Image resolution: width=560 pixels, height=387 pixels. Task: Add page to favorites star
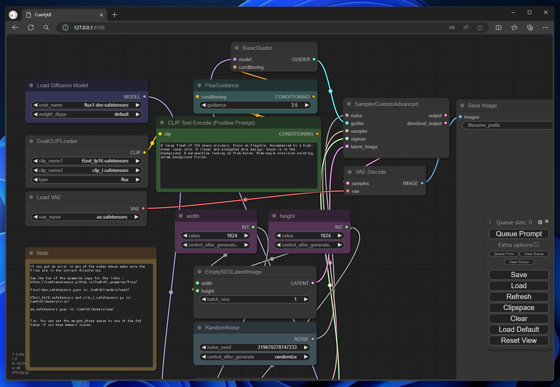point(480,27)
